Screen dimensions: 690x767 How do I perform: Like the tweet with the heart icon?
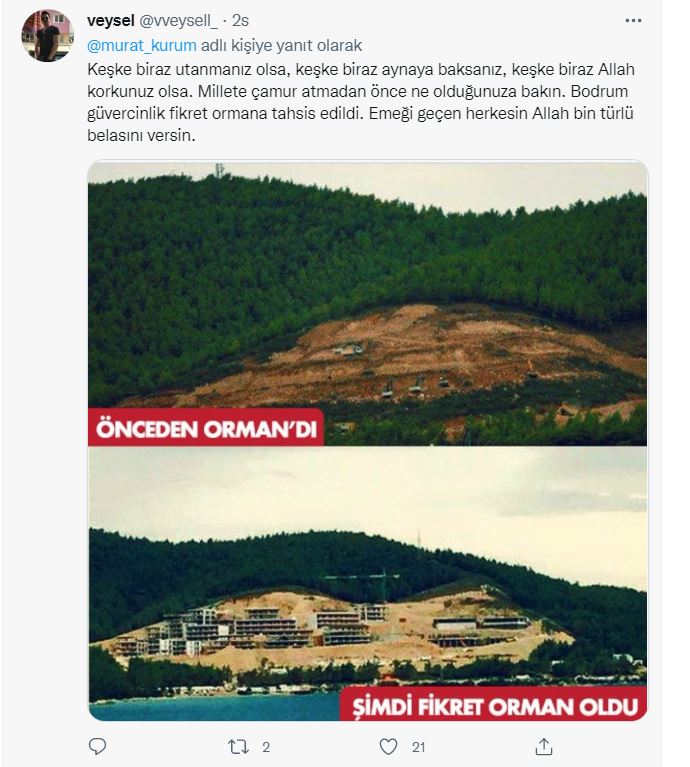tap(388, 746)
